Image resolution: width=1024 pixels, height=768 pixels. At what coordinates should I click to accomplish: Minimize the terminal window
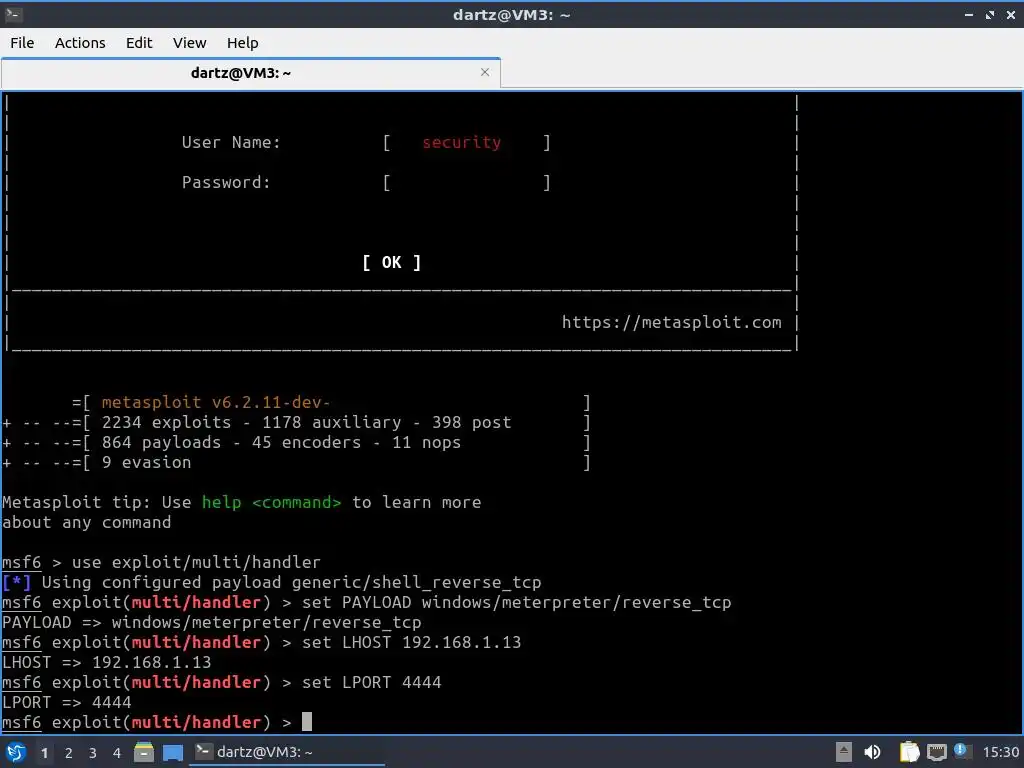969,14
